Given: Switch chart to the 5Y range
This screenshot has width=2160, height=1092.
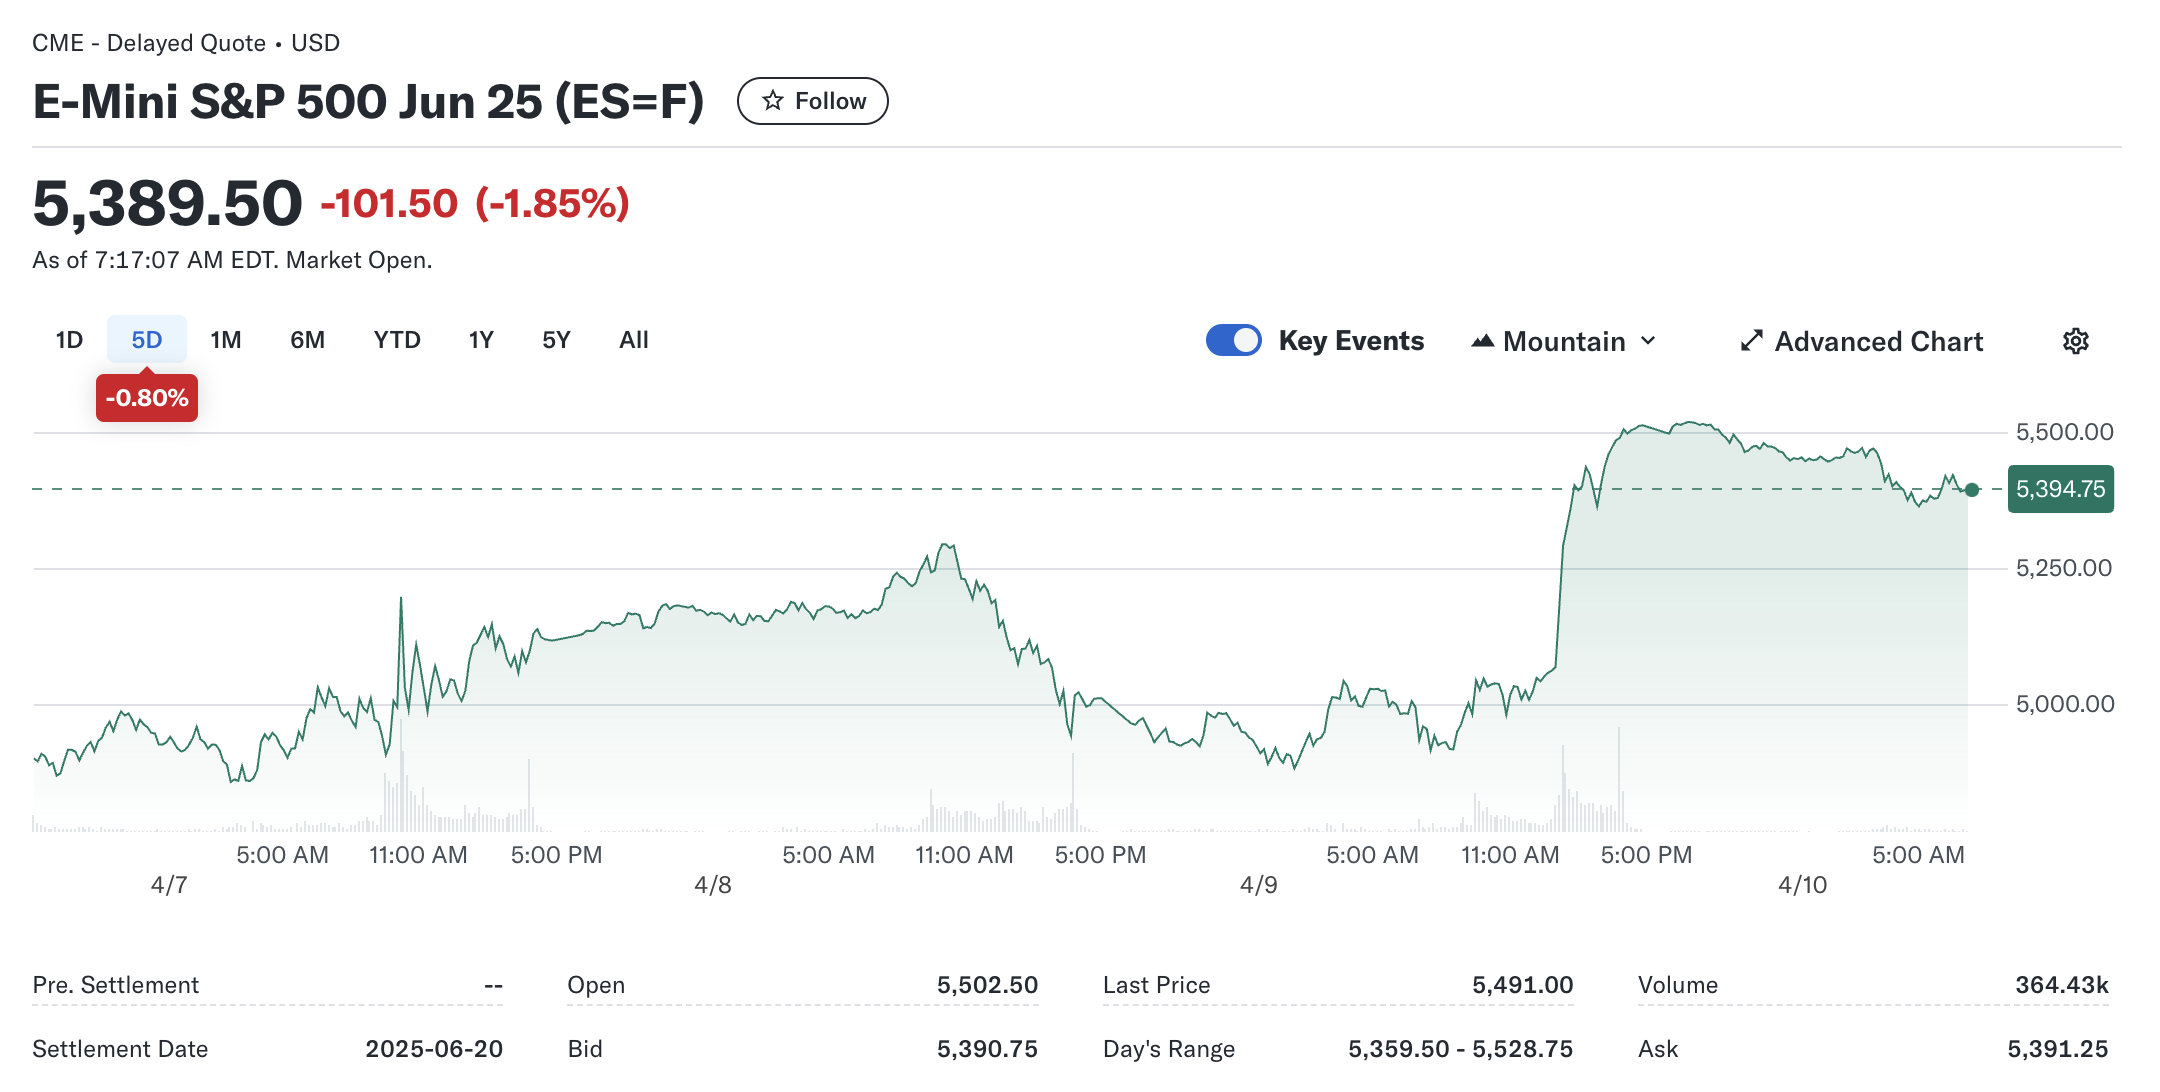Looking at the screenshot, I should point(556,340).
